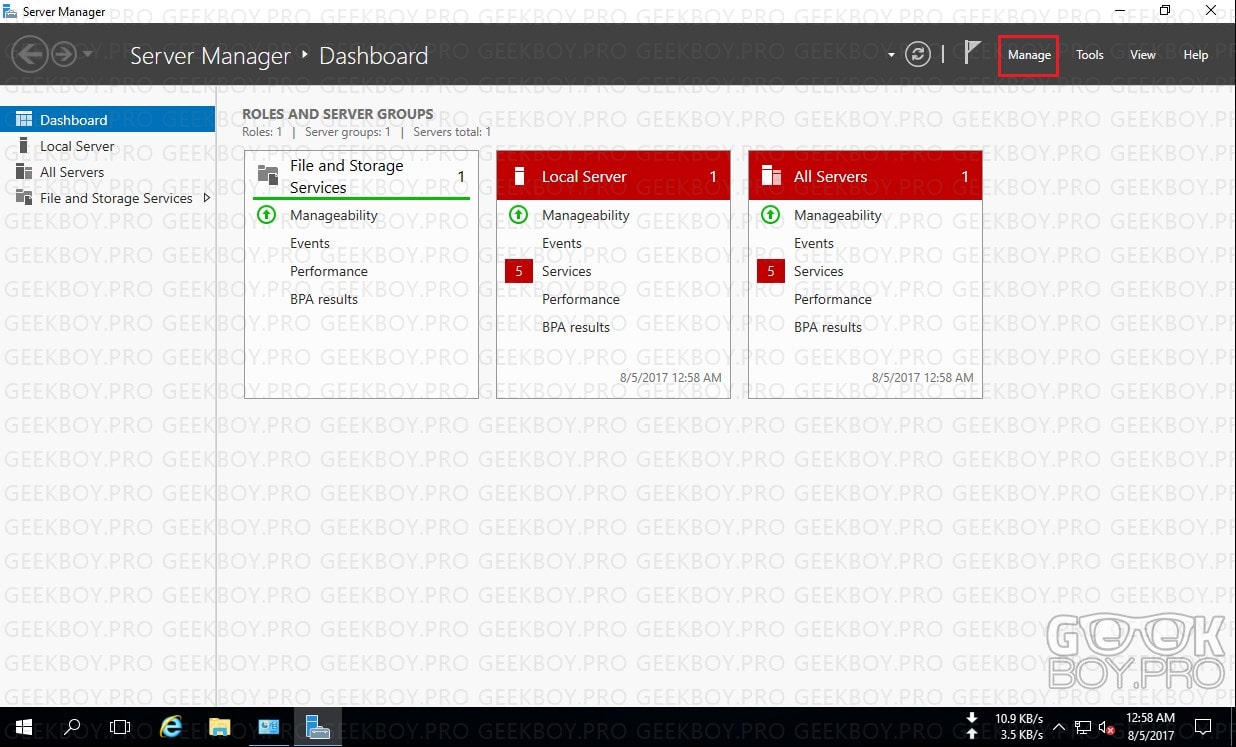Open Events in the All Servers tile
The width and height of the screenshot is (1236, 747).
[x=814, y=243]
